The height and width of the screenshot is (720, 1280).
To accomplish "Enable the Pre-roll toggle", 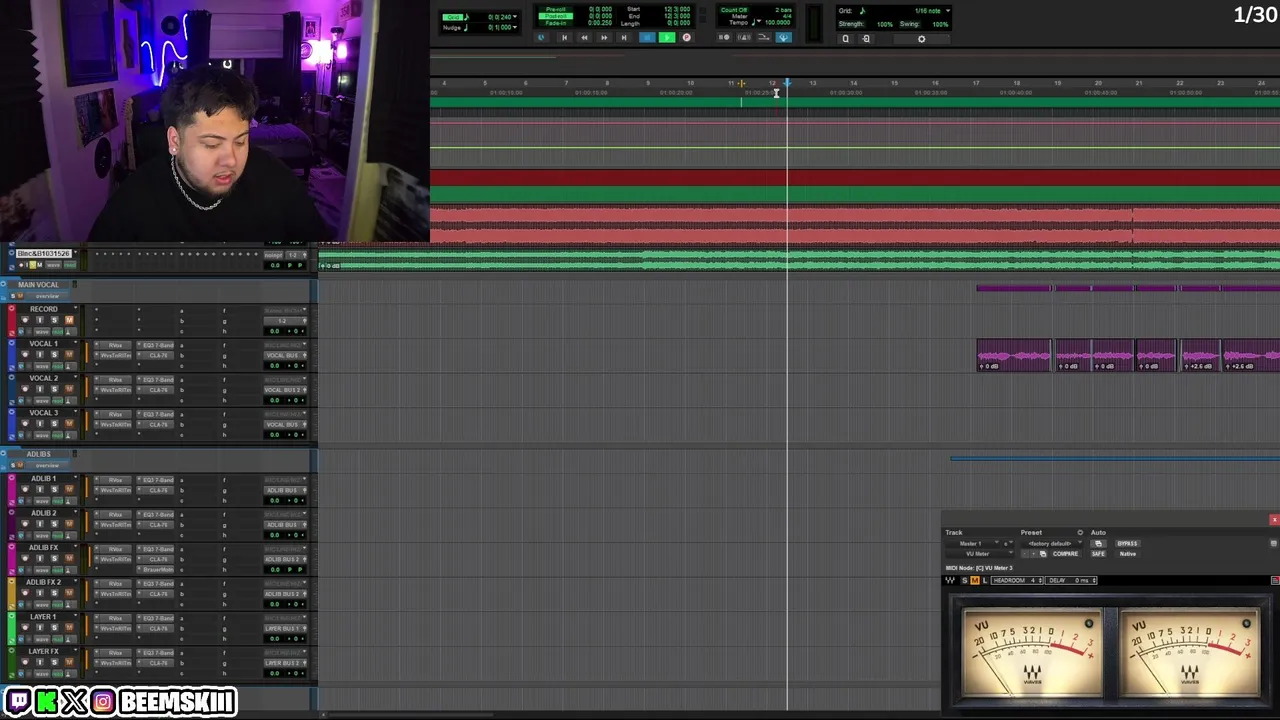I will [x=554, y=10].
